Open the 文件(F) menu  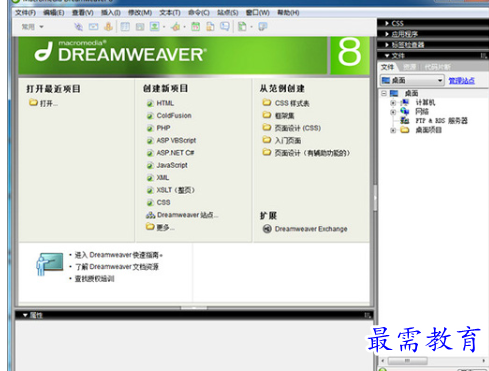25,13
